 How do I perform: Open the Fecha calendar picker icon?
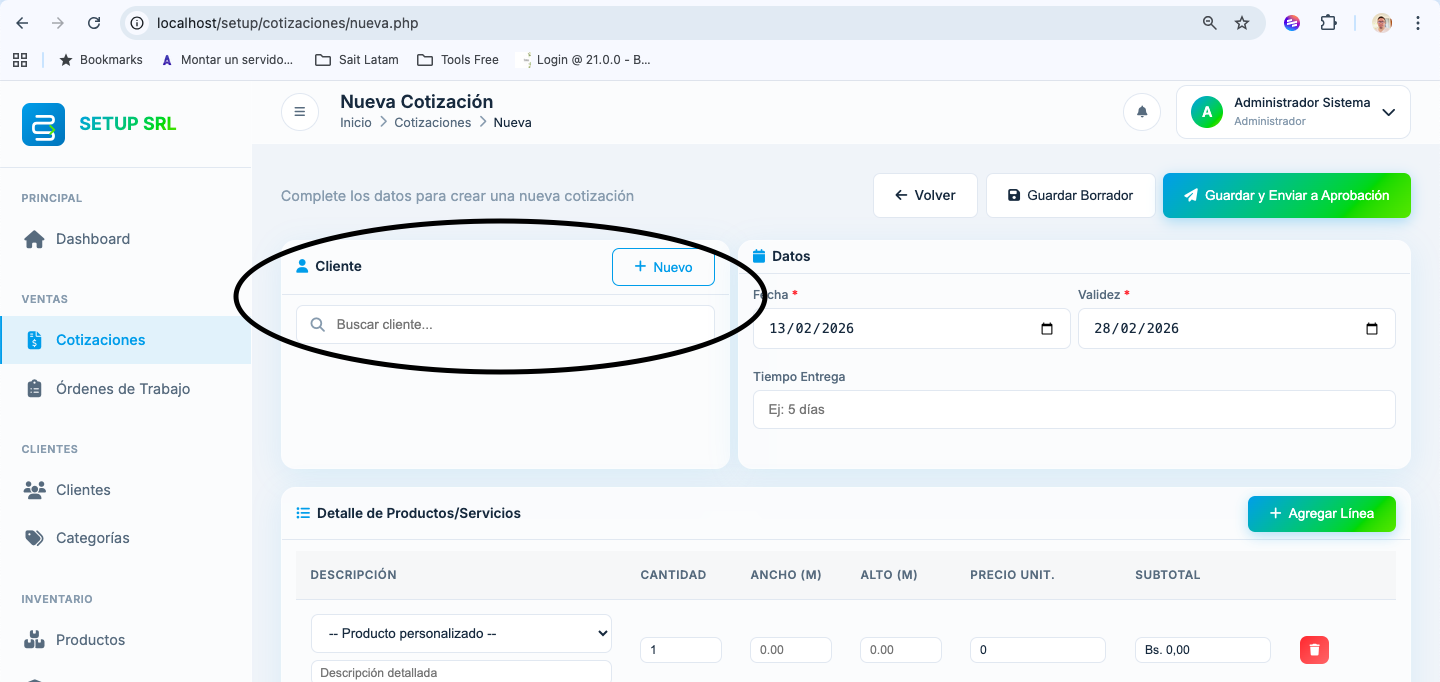[x=1047, y=328]
